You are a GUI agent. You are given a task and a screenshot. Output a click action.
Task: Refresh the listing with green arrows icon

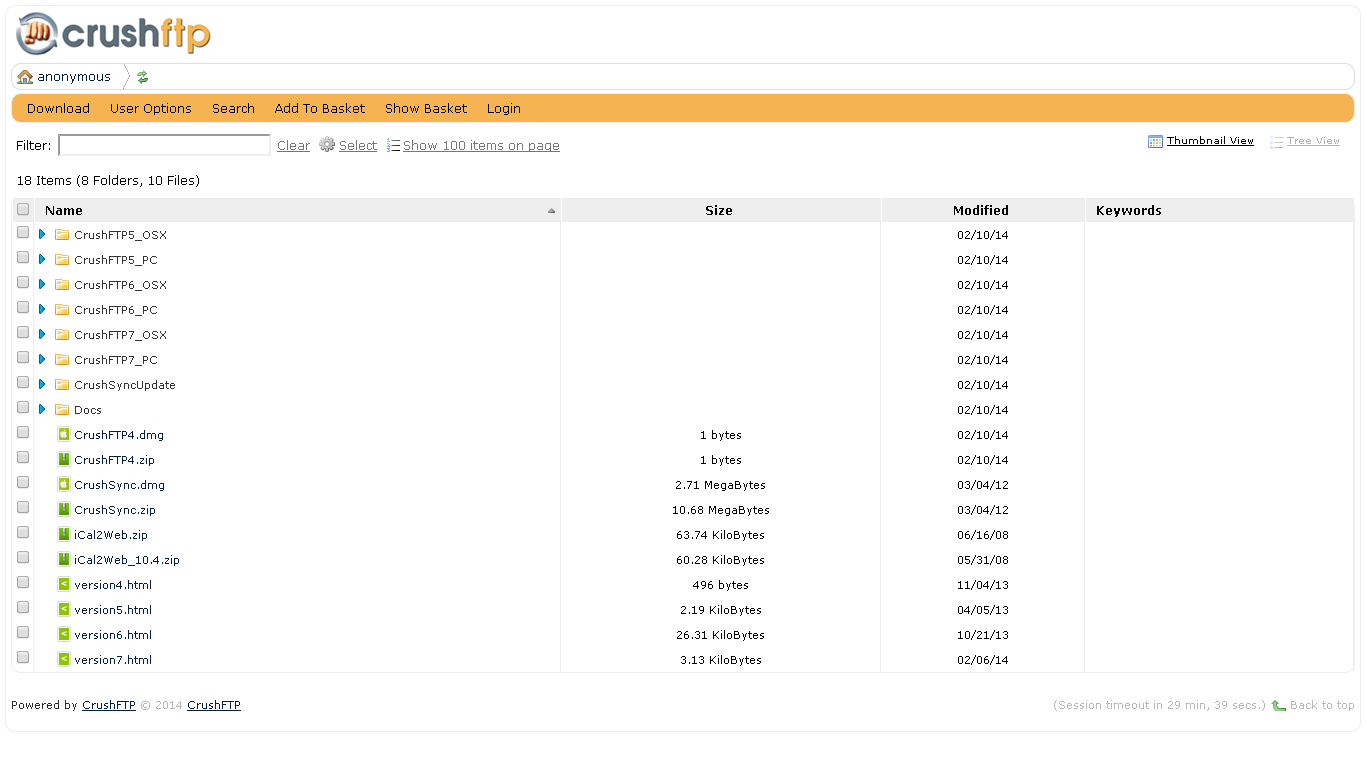point(142,77)
